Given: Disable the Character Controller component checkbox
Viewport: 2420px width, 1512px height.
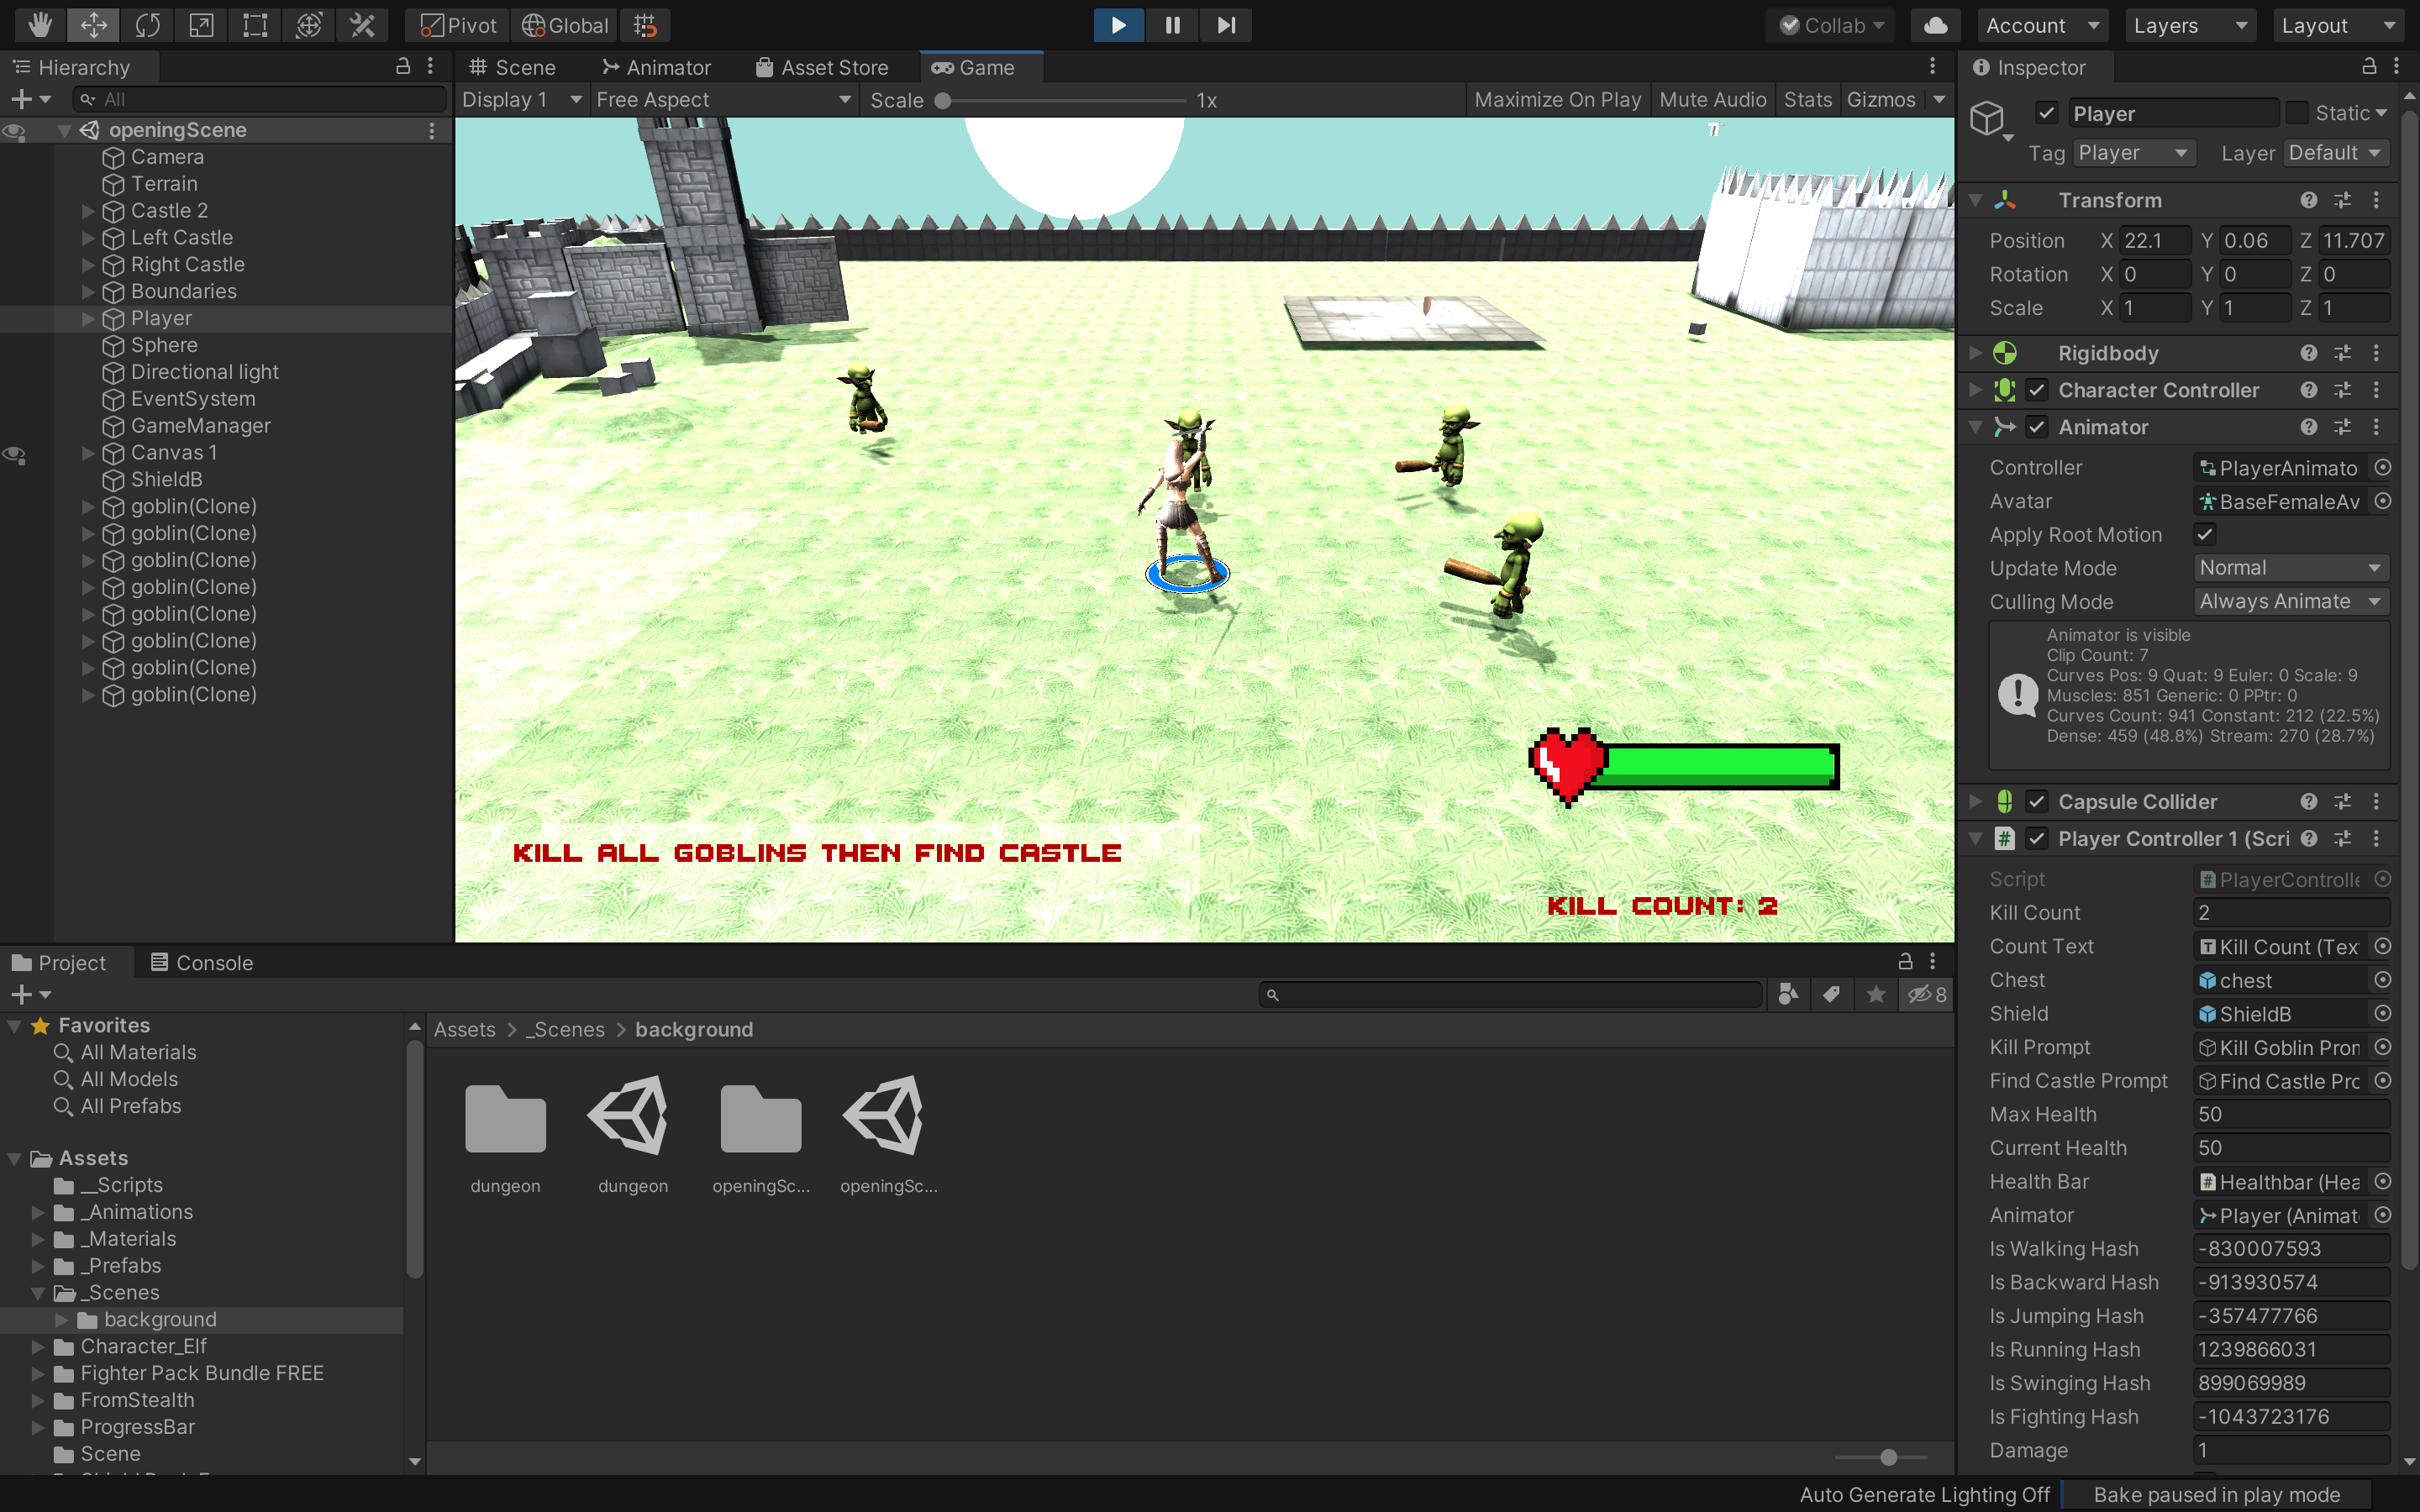Looking at the screenshot, I should (x=2037, y=390).
